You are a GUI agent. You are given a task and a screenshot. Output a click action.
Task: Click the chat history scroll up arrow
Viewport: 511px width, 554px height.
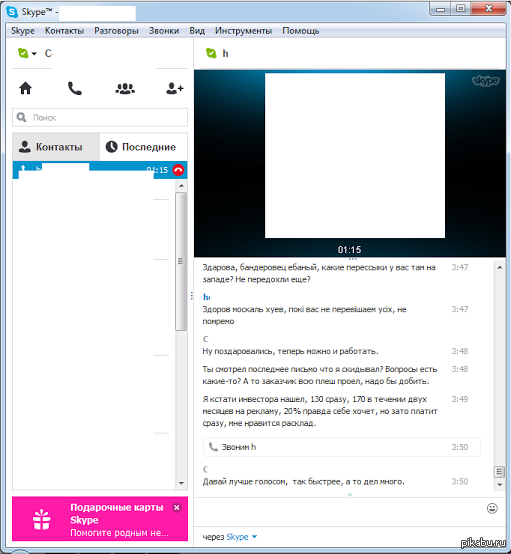[x=500, y=267]
